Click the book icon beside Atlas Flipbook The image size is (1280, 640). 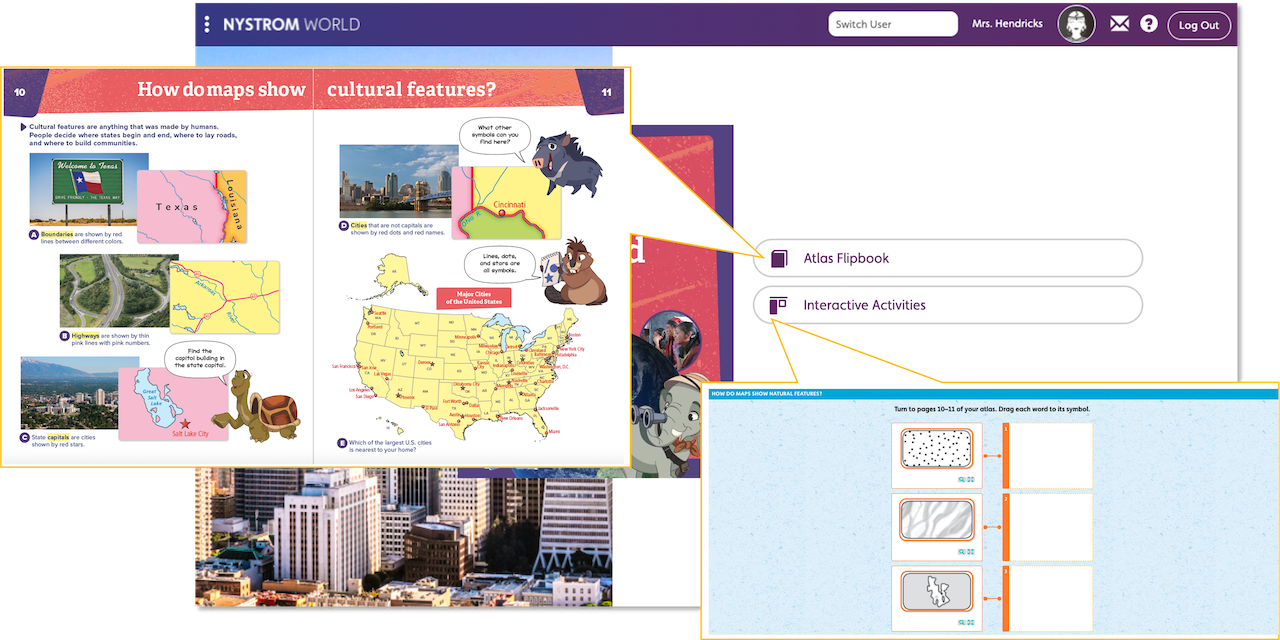click(x=779, y=257)
